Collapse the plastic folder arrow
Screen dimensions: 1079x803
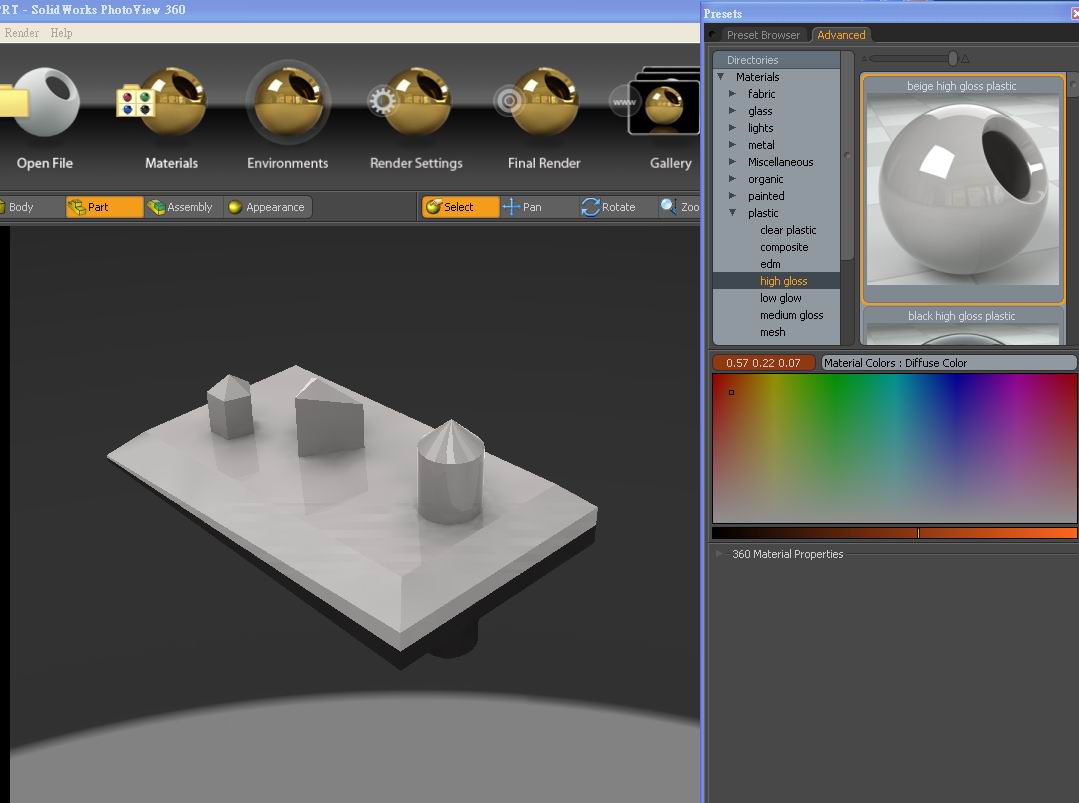pos(733,213)
